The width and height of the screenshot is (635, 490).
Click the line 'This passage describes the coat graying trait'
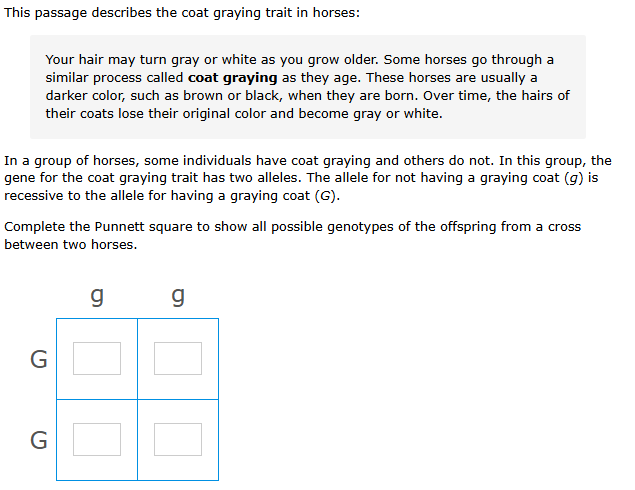pyautogui.click(x=182, y=13)
